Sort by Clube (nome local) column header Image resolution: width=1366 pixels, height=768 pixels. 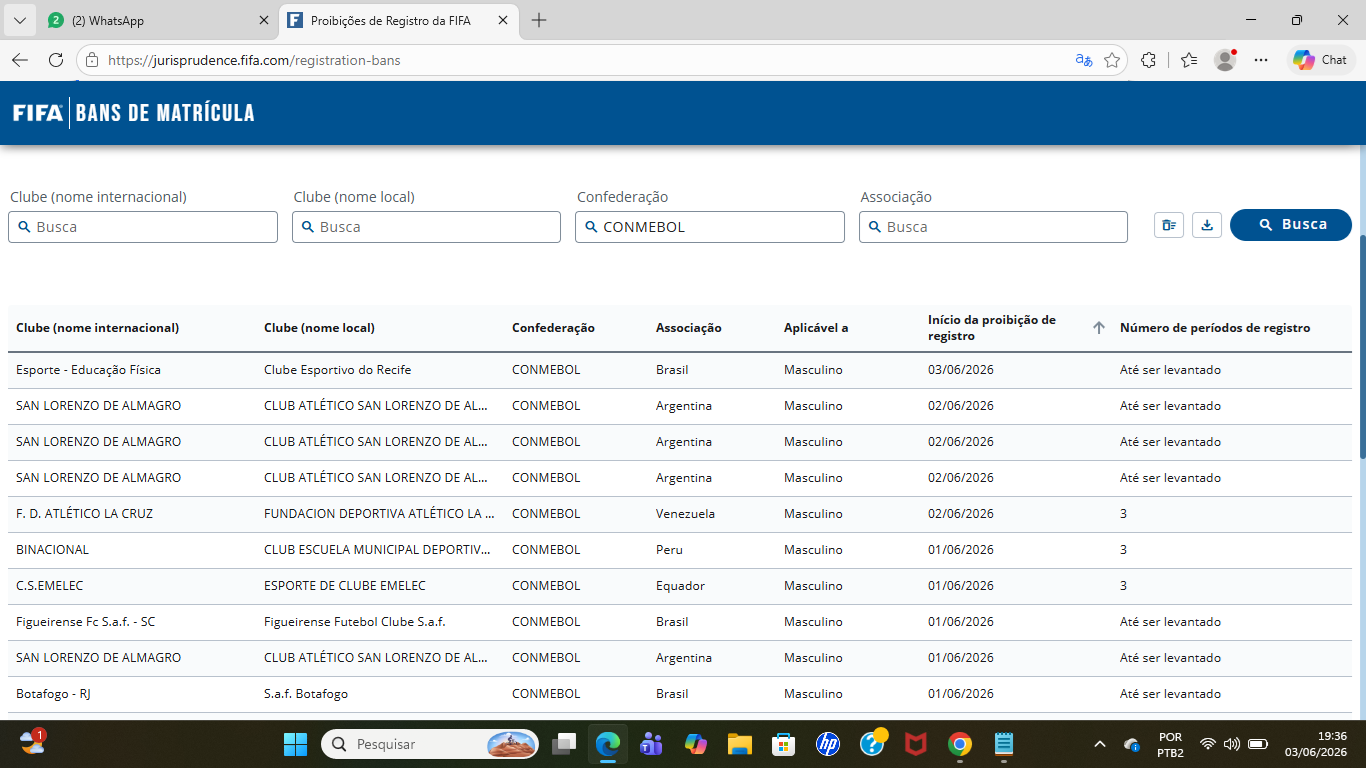(319, 328)
